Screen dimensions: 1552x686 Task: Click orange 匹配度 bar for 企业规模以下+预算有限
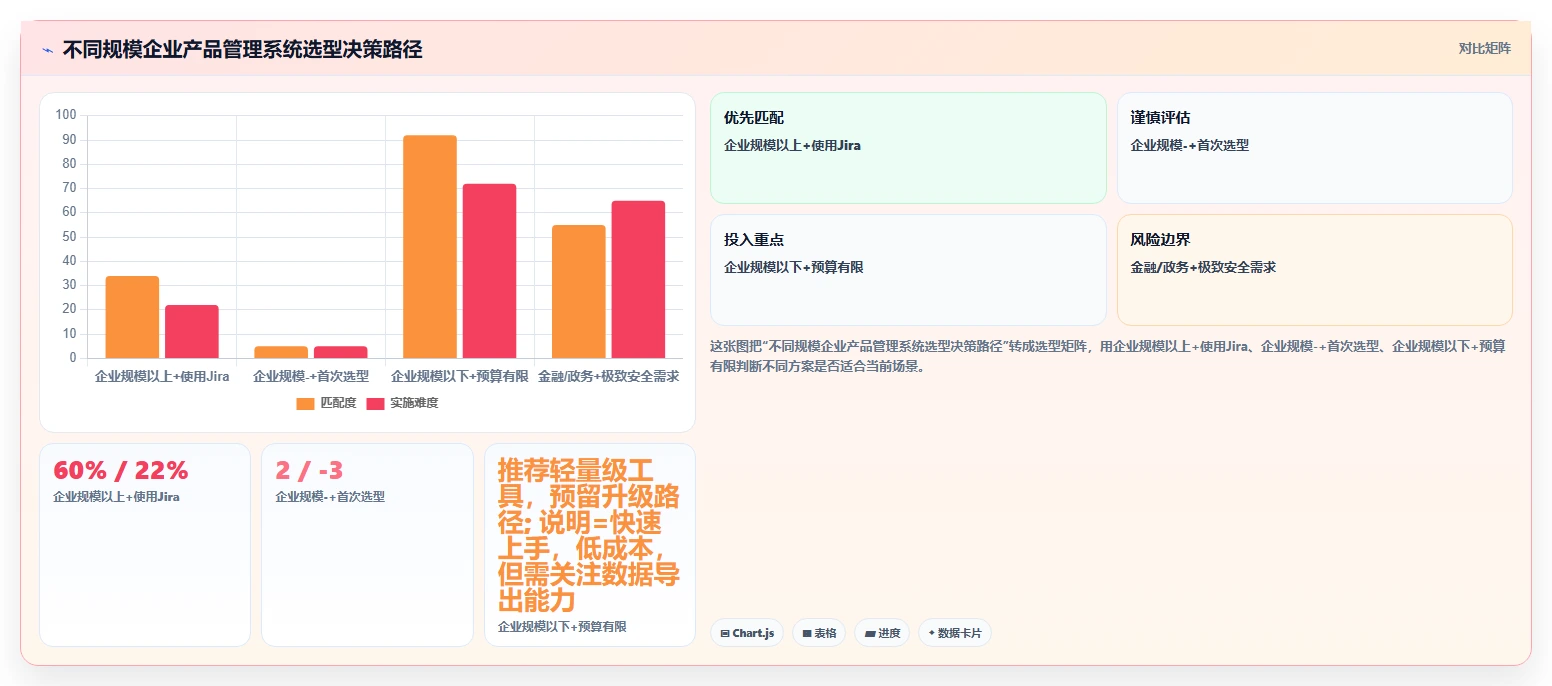tap(430, 246)
